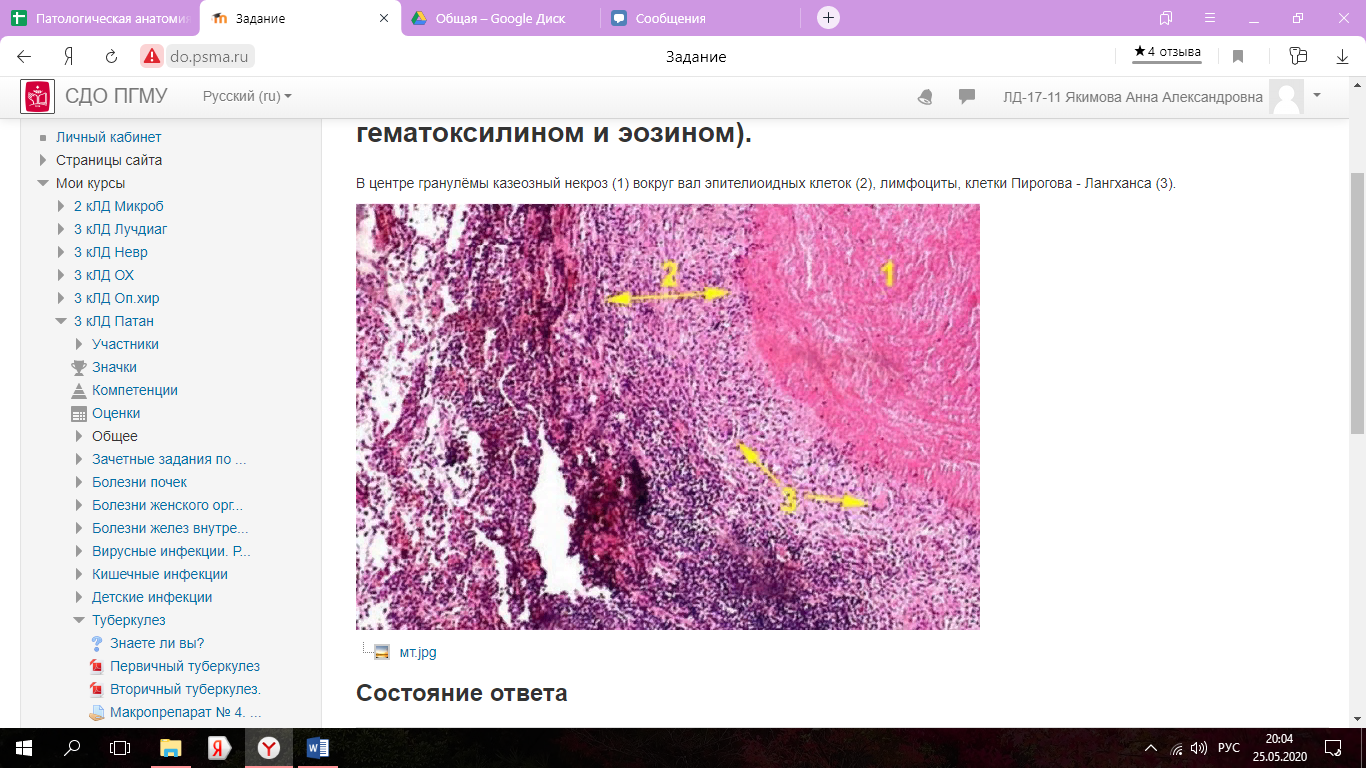Open the browser hamburger menu
The image size is (1366, 768).
[1210, 18]
